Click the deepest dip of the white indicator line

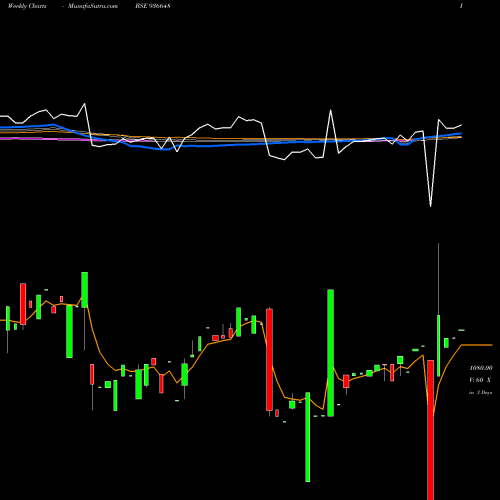click(430, 206)
